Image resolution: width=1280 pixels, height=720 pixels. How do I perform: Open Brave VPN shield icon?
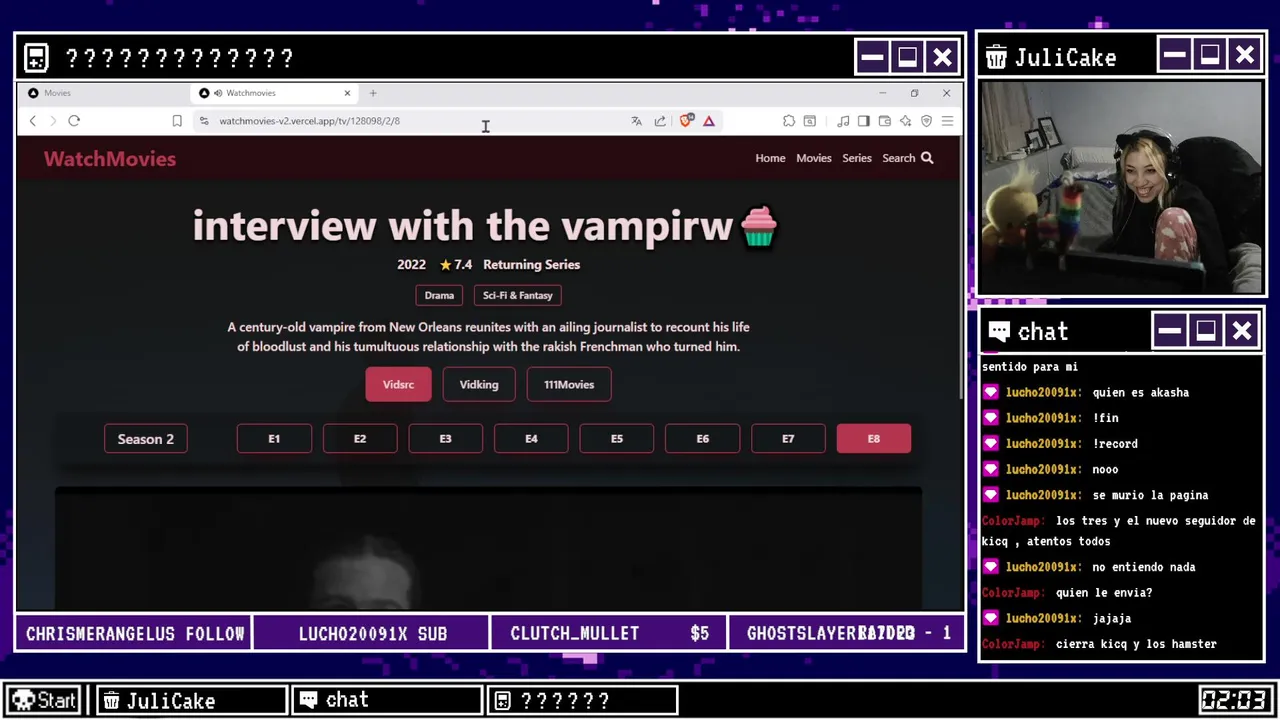tap(926, 121)
